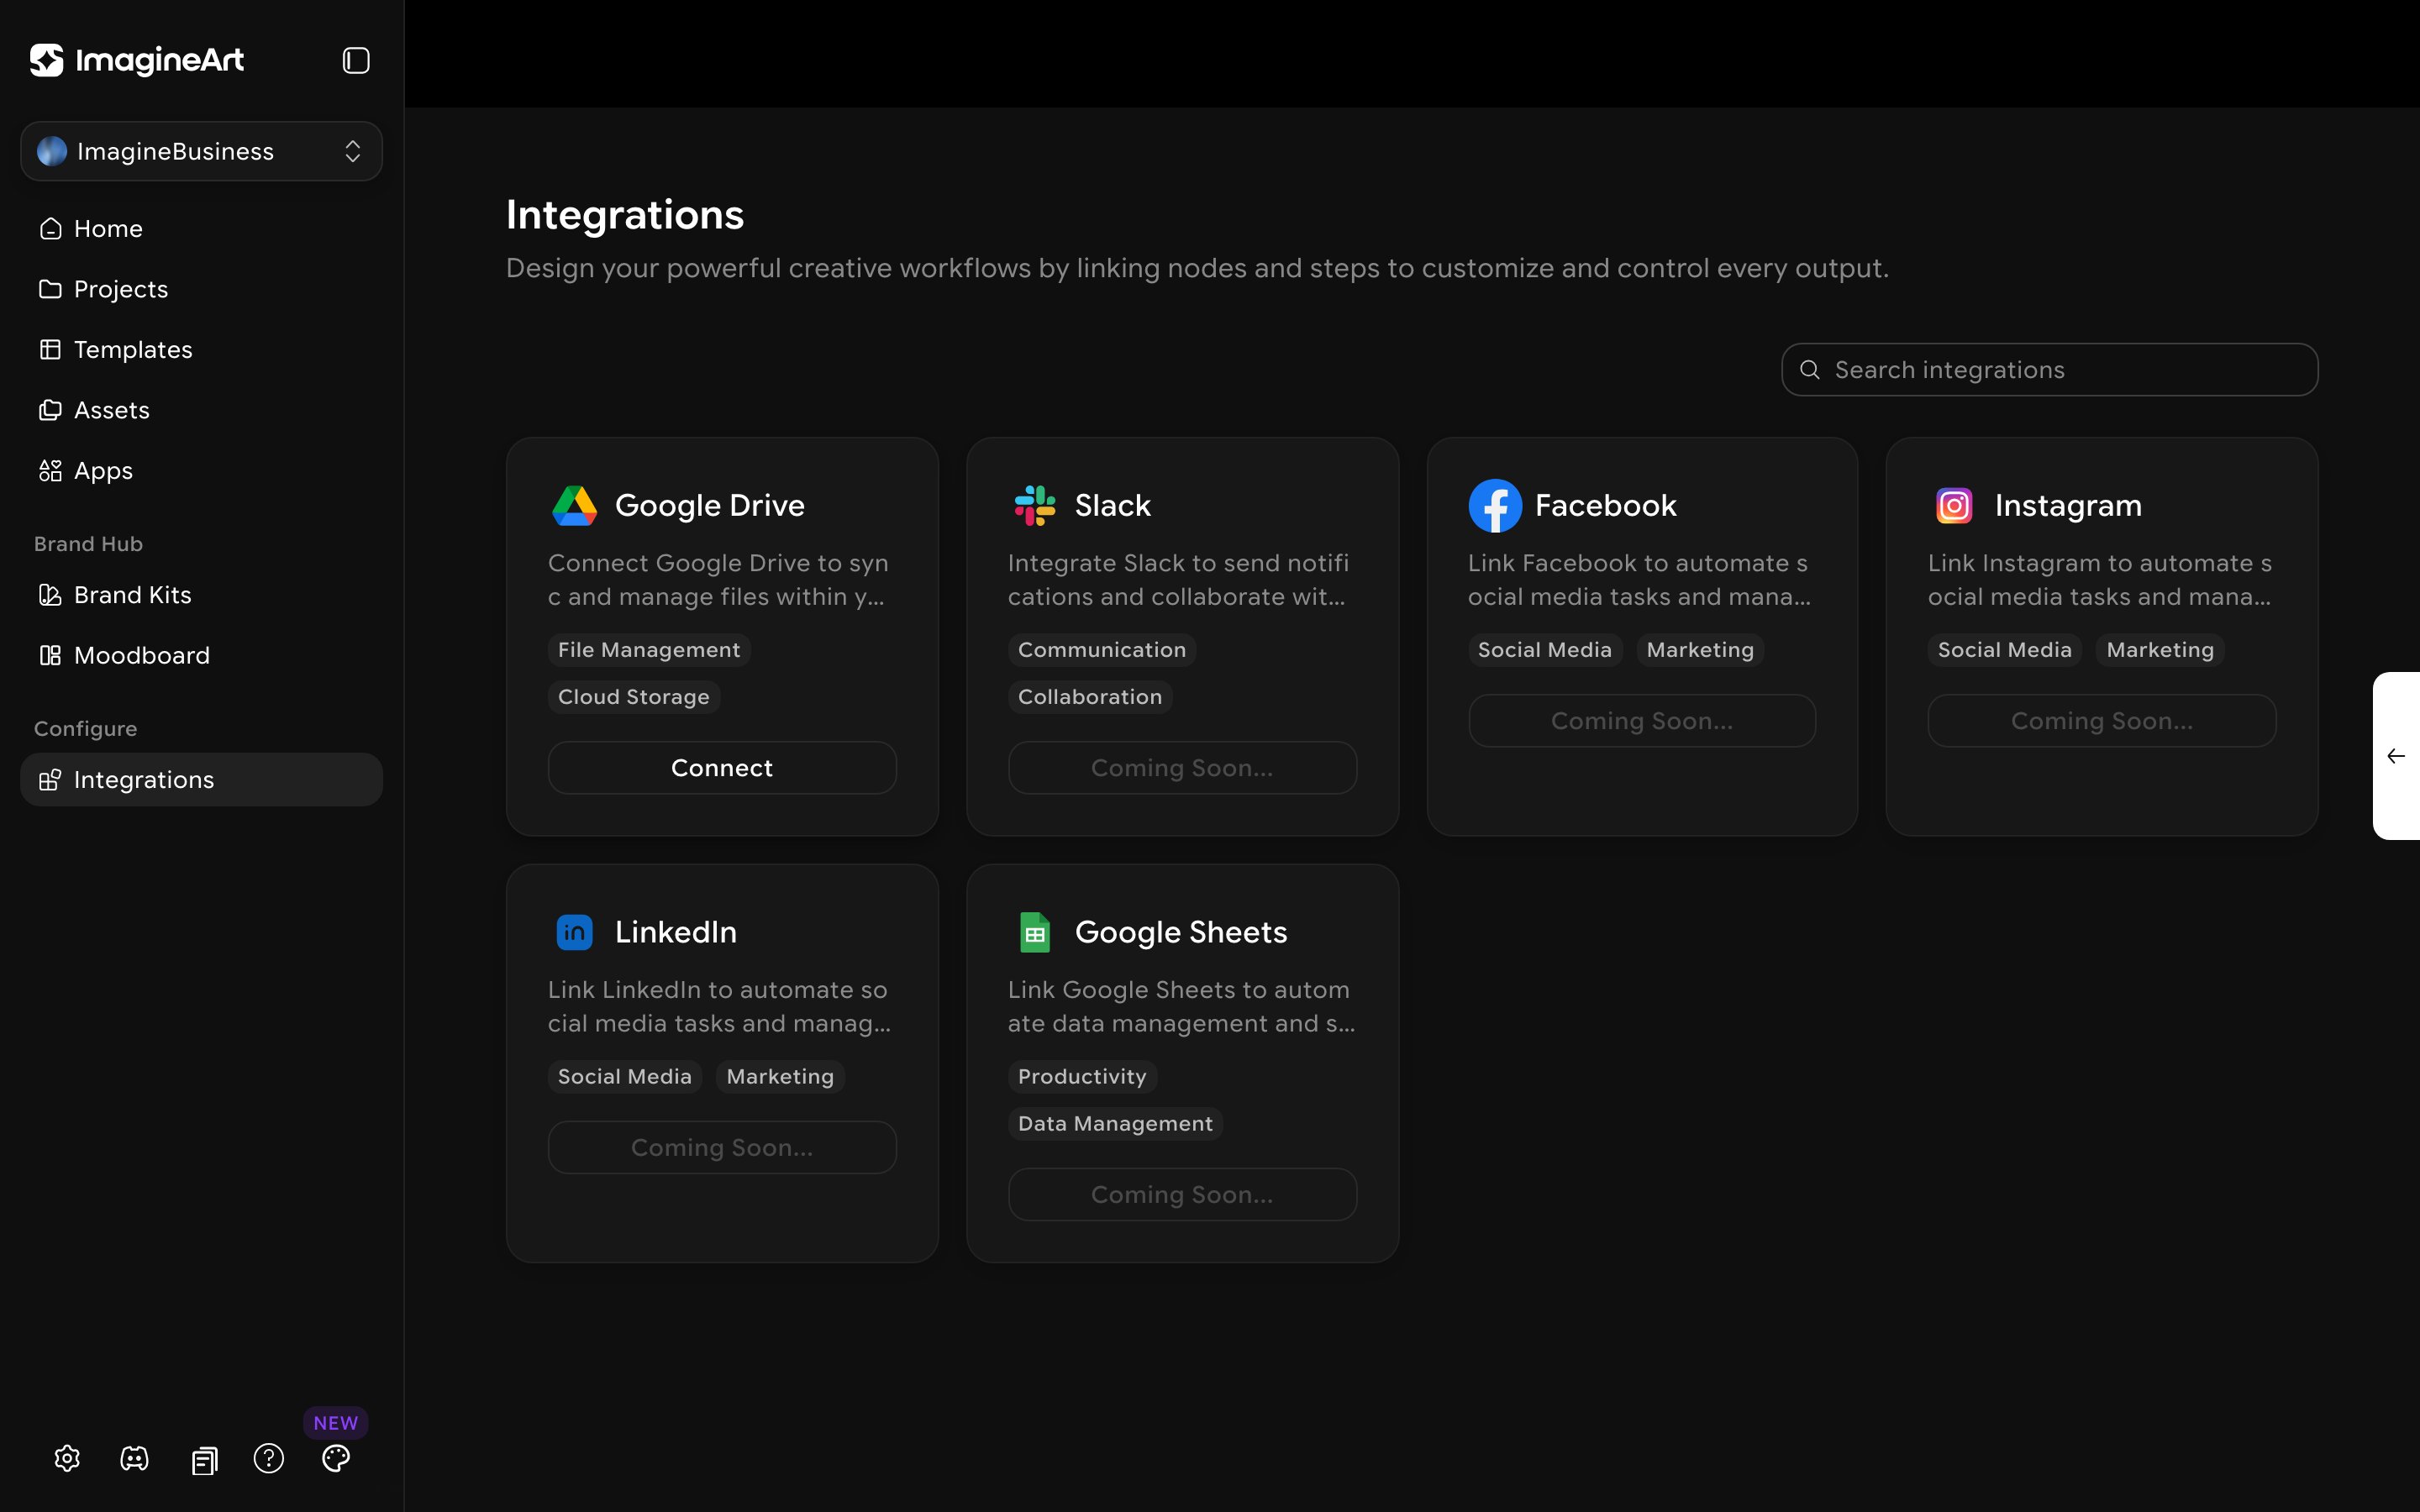The image size is (2420, 1512).
Task: Open Projects from sidebar
Action: (201, 289)
